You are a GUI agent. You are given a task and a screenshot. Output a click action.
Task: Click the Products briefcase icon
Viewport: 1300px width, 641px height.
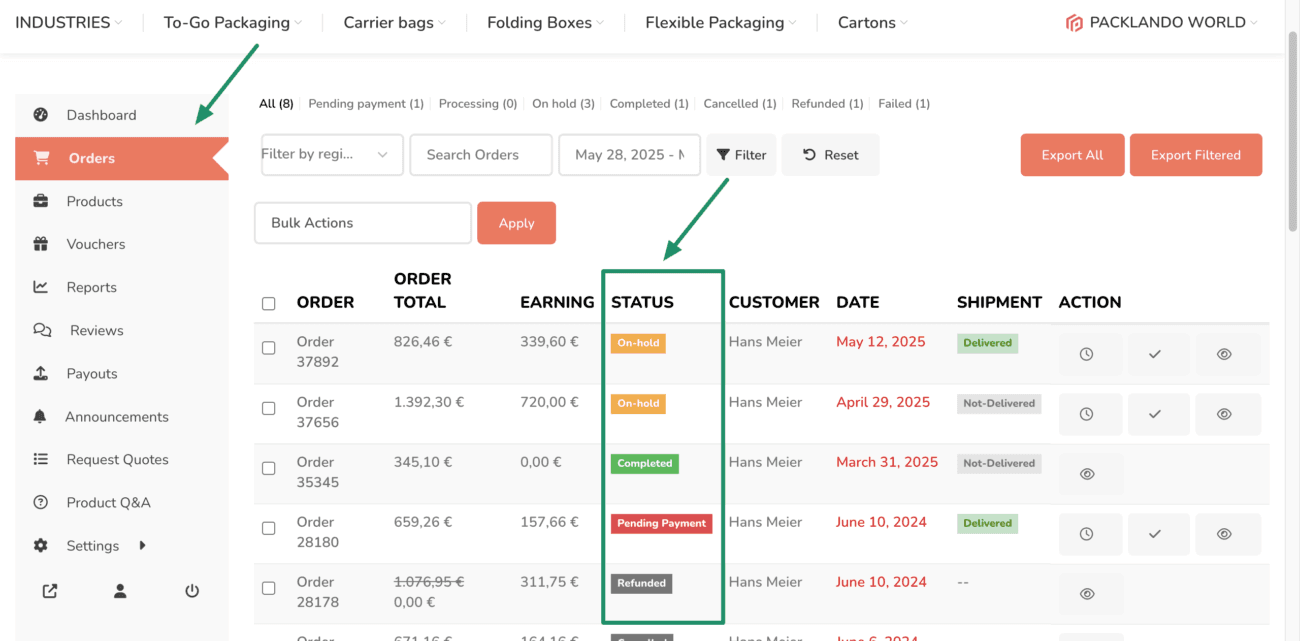[41, 201]
